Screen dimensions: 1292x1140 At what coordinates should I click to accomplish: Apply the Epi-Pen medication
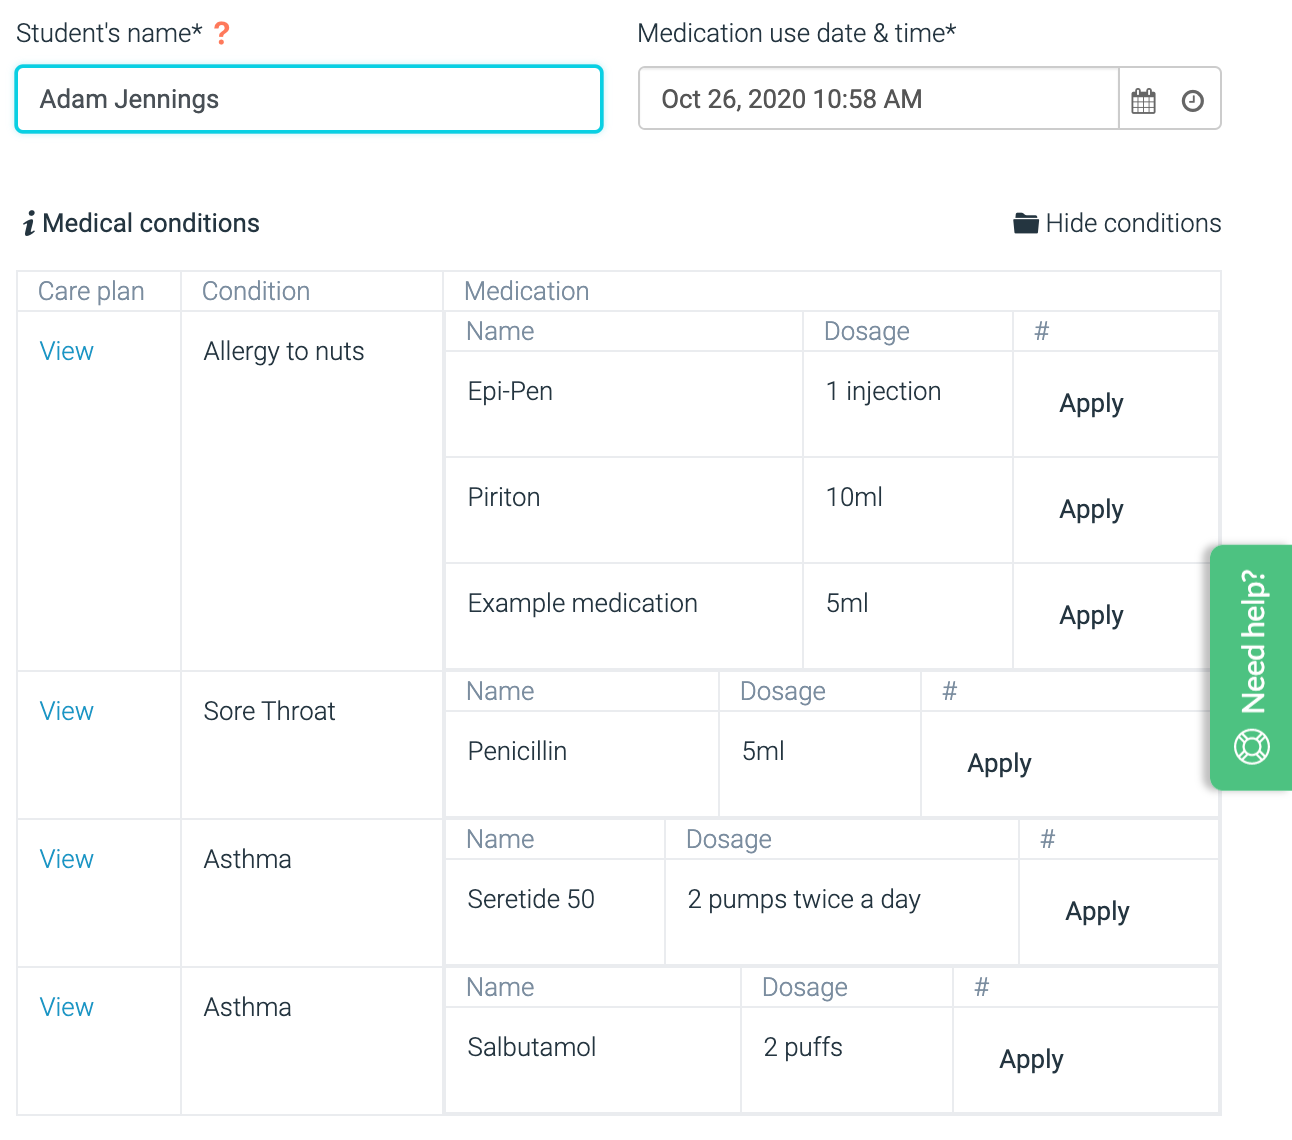click(x=1091, y=403)
